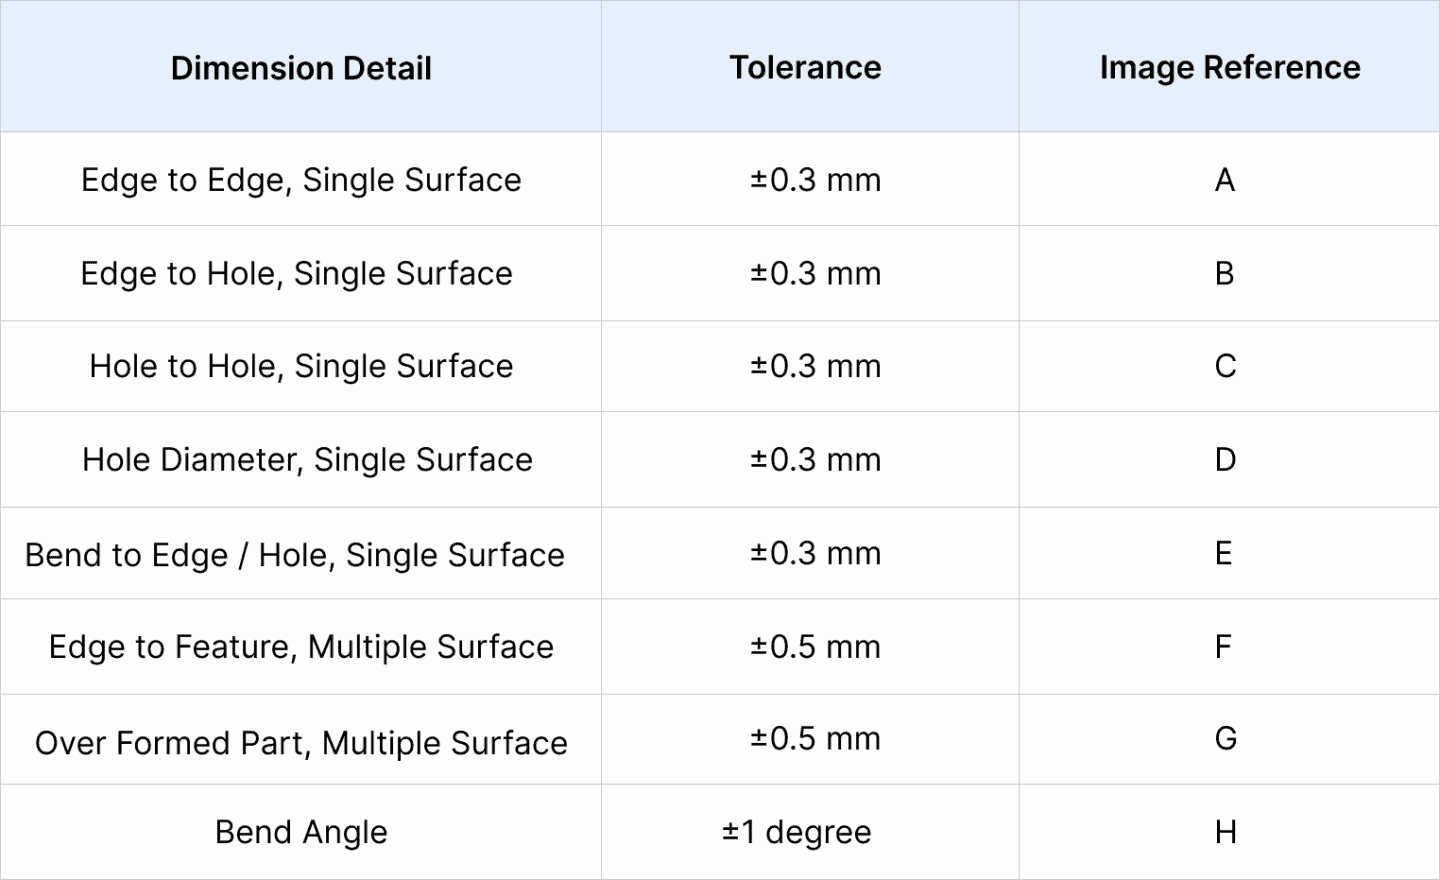Select the Hole to Hole, Single Surface cell

301,366
